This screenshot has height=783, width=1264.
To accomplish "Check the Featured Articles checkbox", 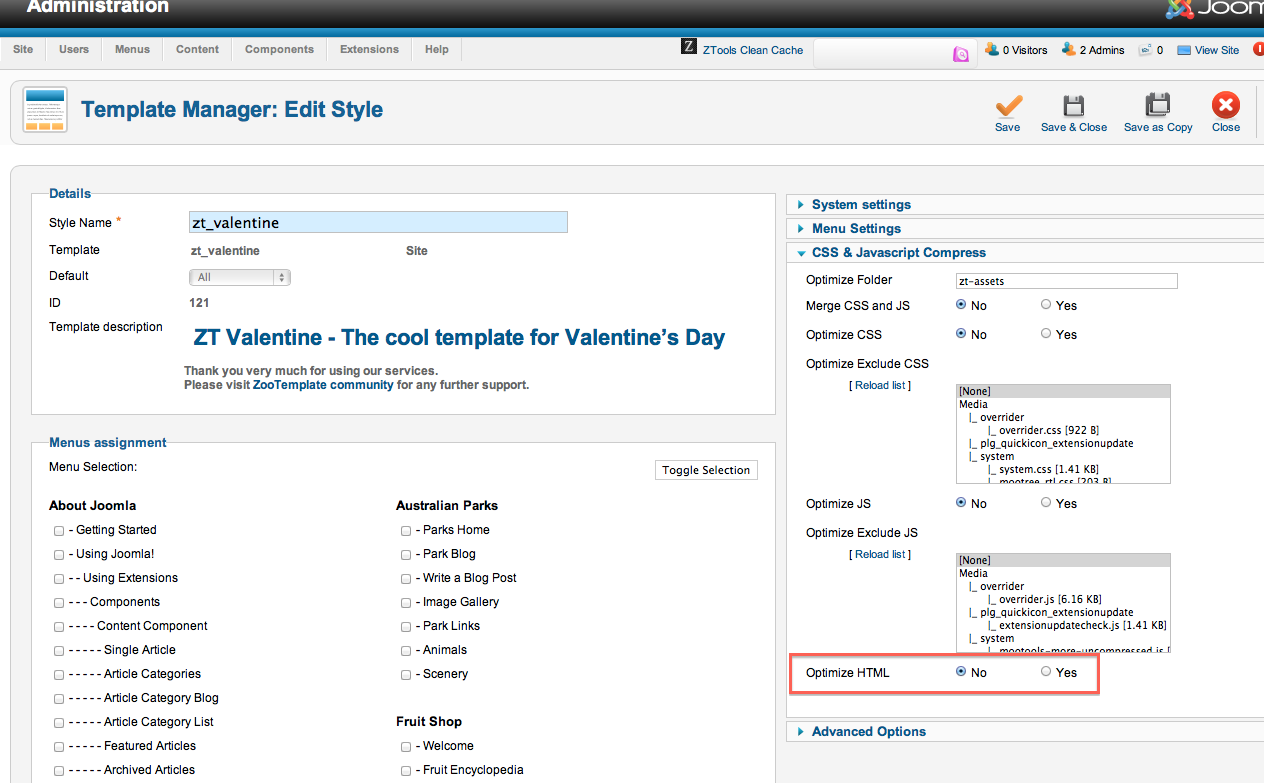I will pos(59,747).
